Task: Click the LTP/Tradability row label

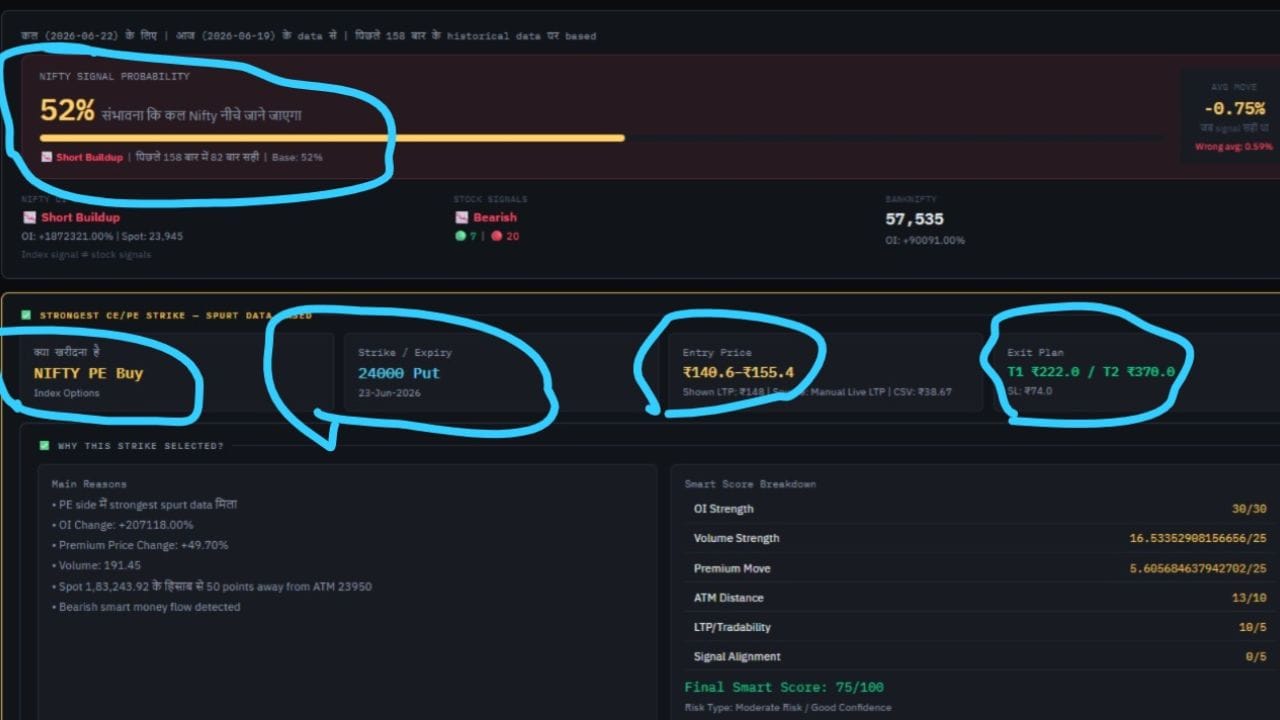Action: (x=732, y=627)
